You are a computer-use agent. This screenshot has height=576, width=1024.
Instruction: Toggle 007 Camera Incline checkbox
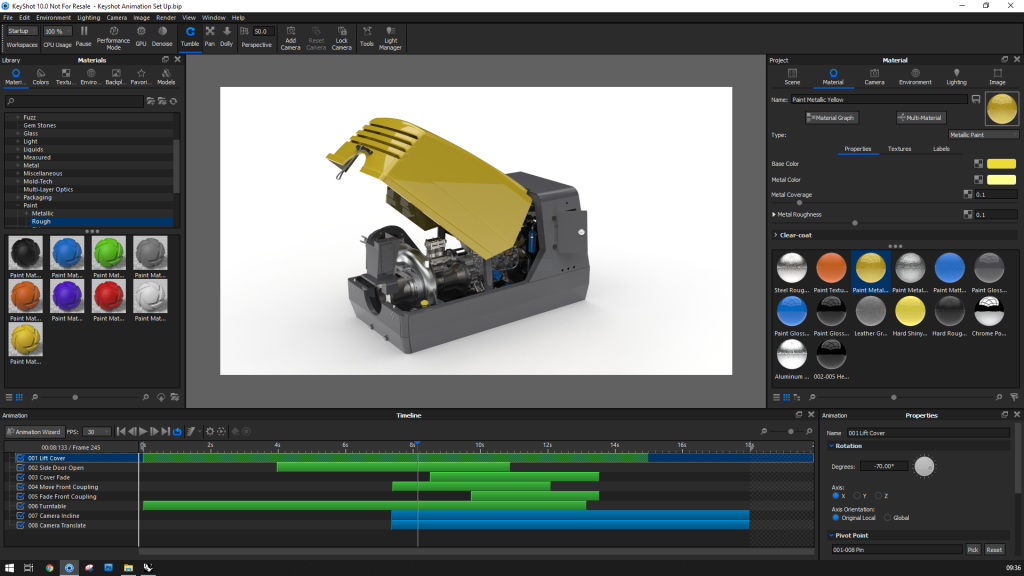pyautogui.click(x=20, y=515)
